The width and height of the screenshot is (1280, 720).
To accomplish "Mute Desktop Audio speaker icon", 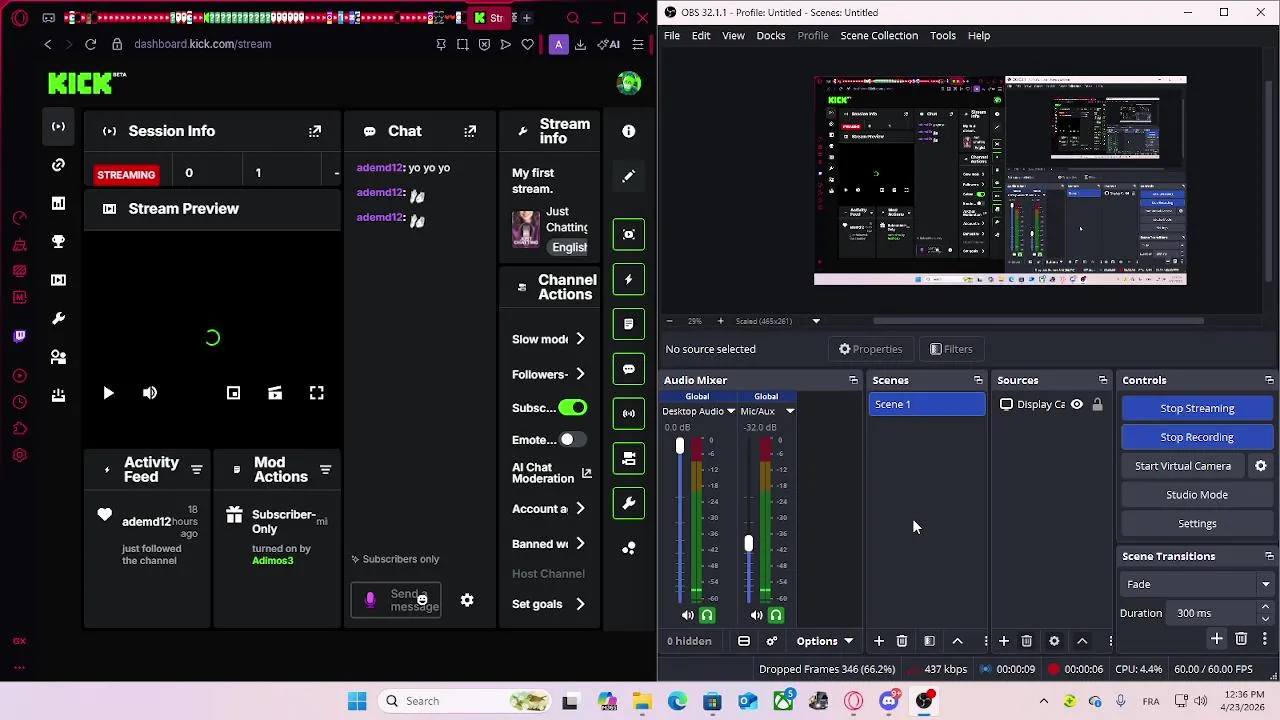I will tap(687, 616).
